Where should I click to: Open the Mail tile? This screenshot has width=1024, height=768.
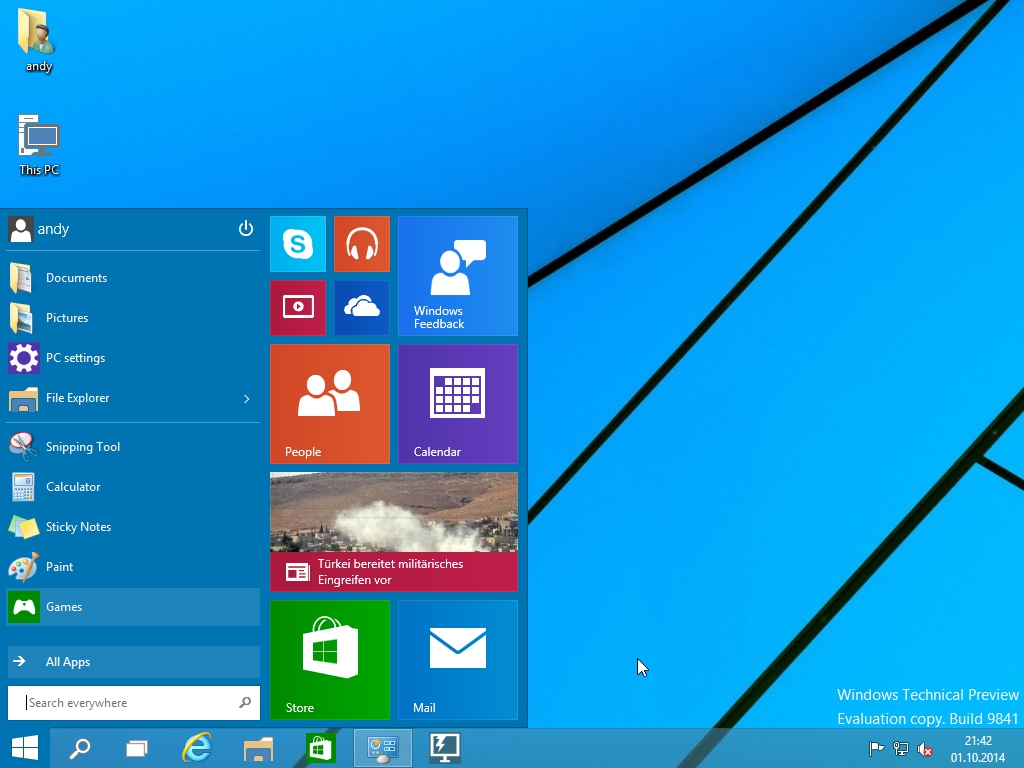(457, 659)
